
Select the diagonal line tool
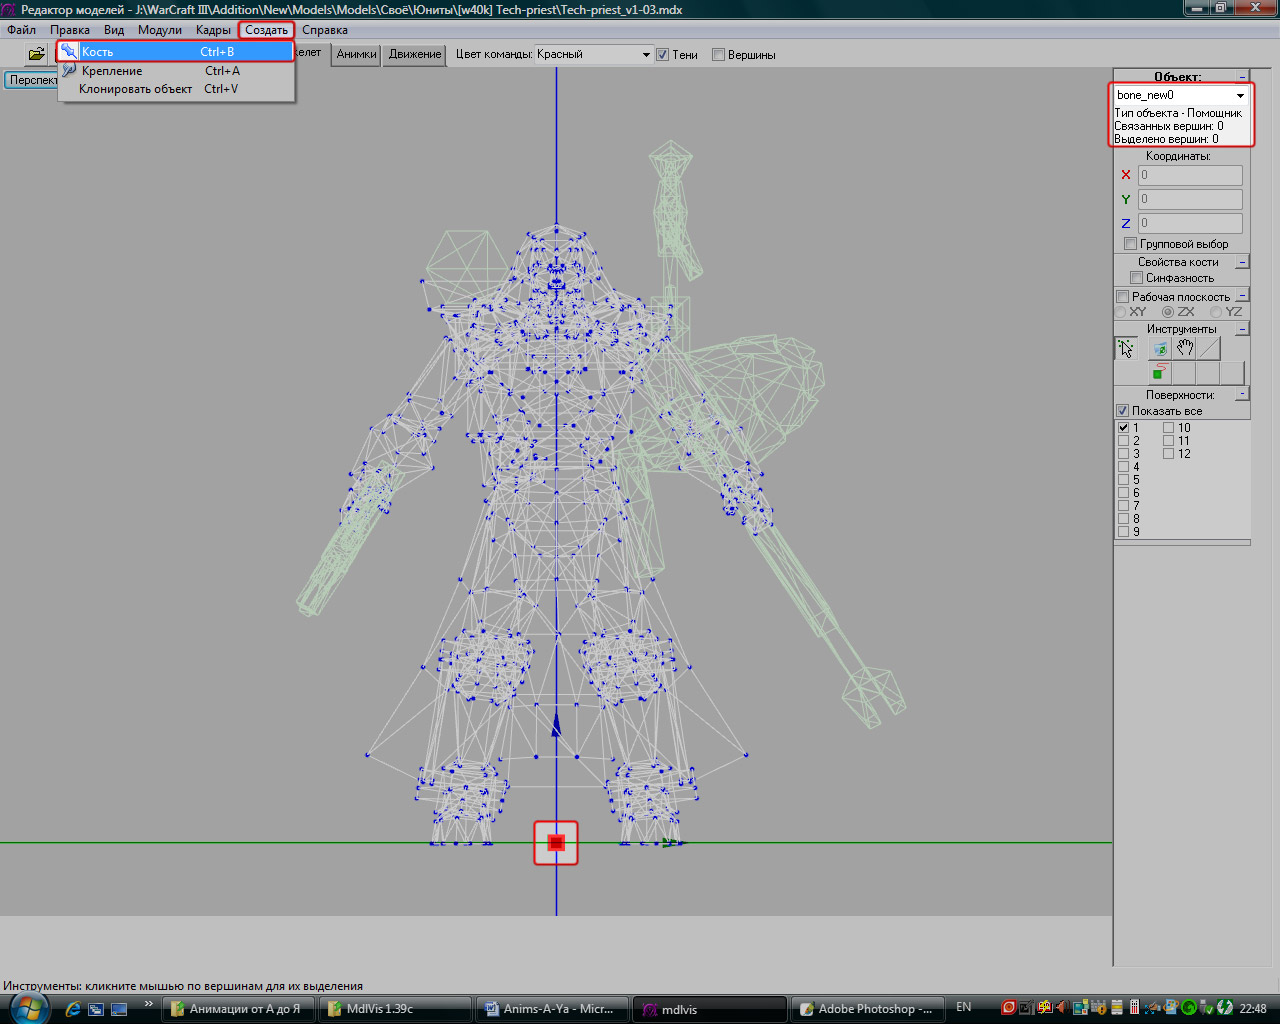point(1209,348)
